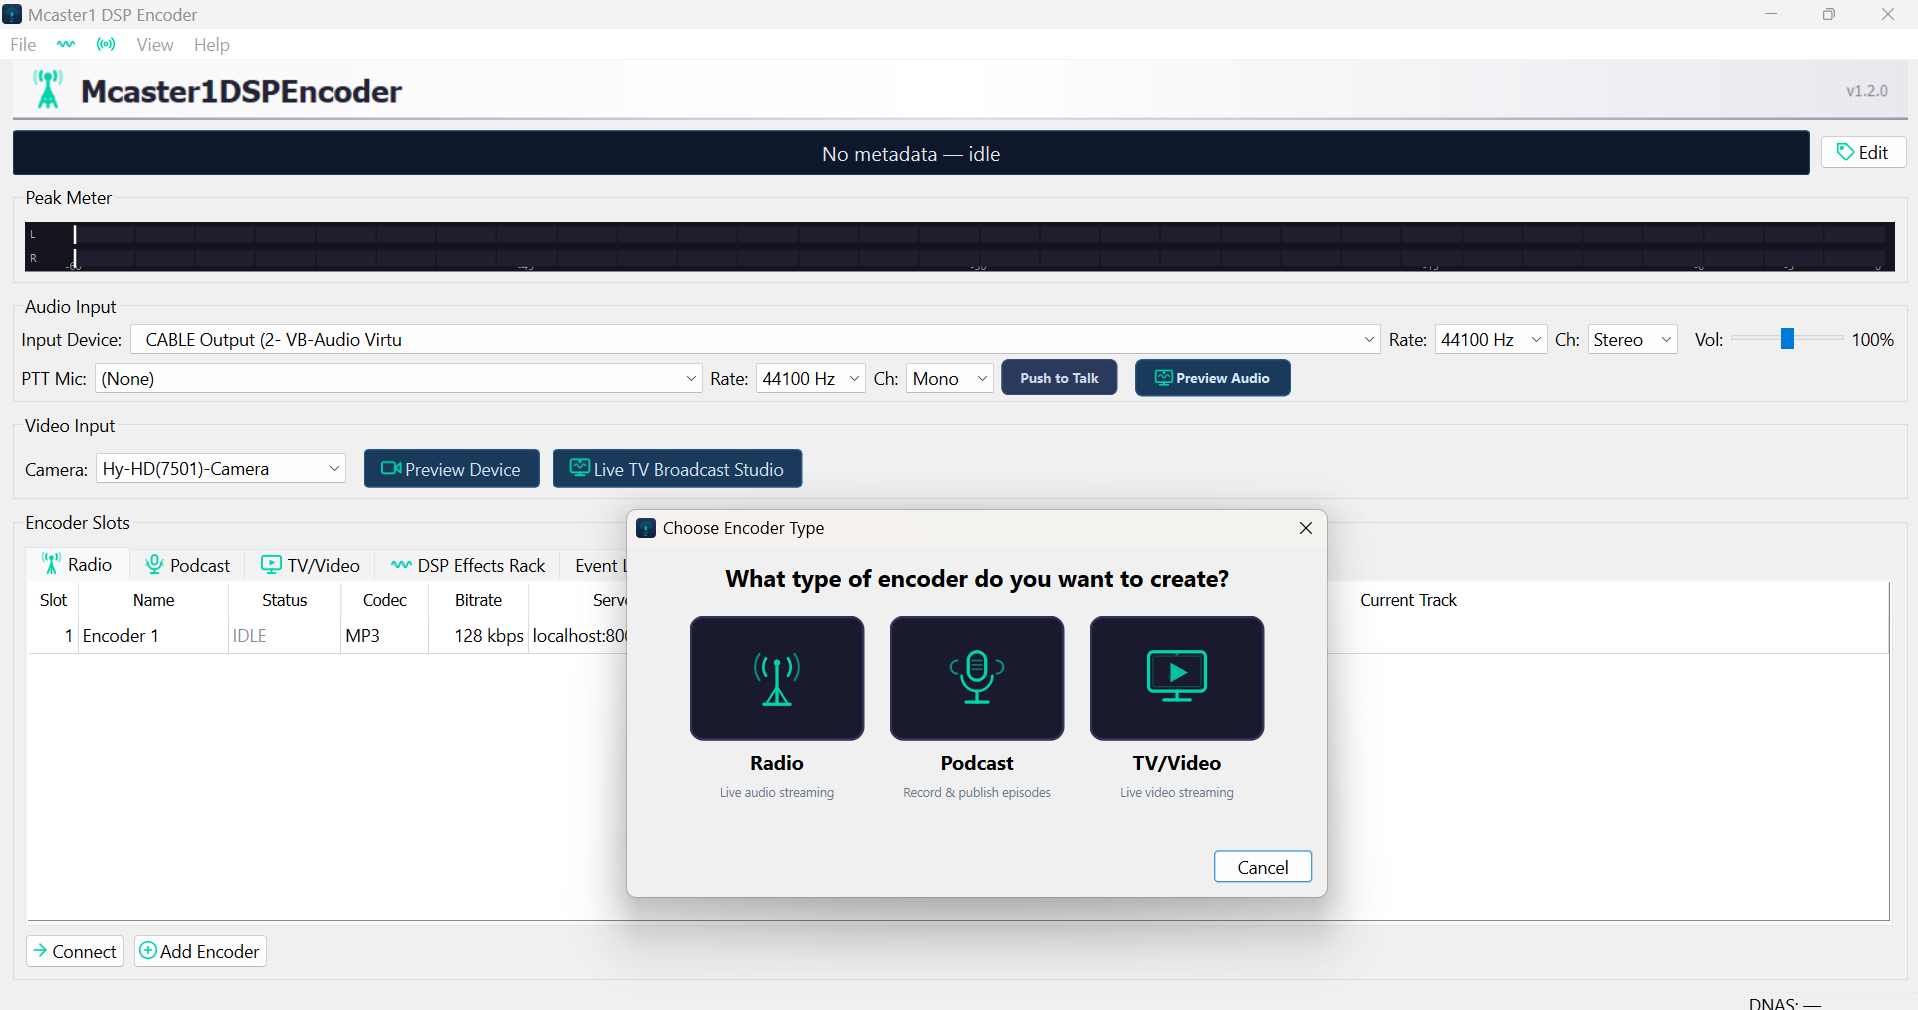The height and width of the screenshot is (1010, 1918).
Task: Switch to DSP Effects Rack tab
Action: (468, 565)
